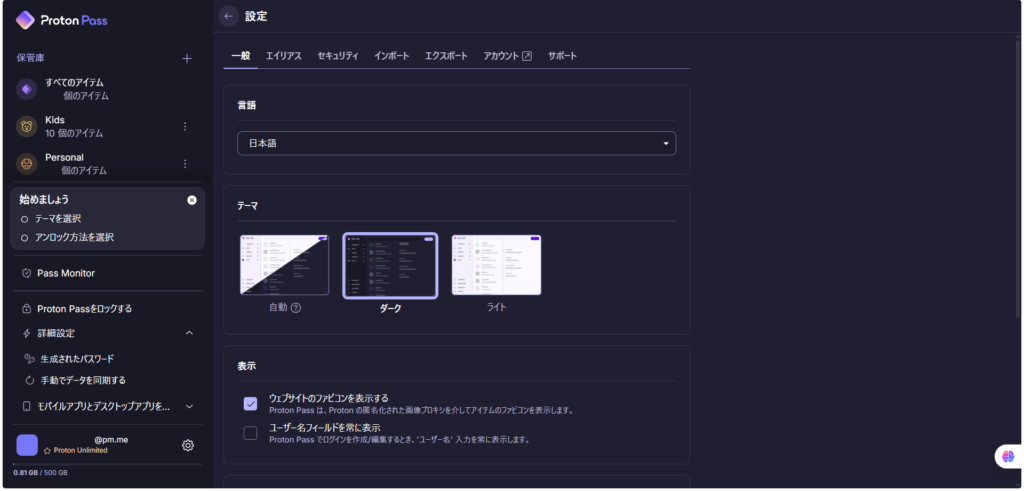Screen dimensions: 1024x491
Task: Open Kids vault options menu
Action: coord(185,126)
